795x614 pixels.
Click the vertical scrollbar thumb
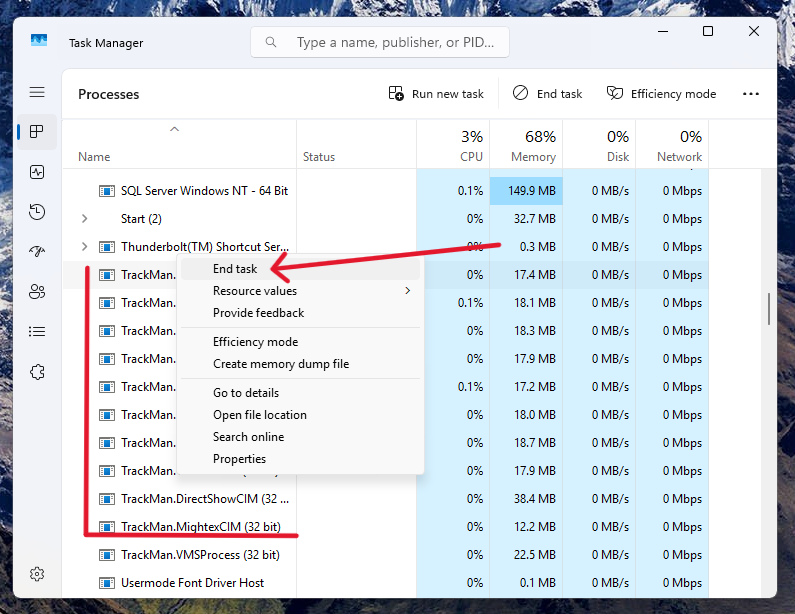click(769, 309)
